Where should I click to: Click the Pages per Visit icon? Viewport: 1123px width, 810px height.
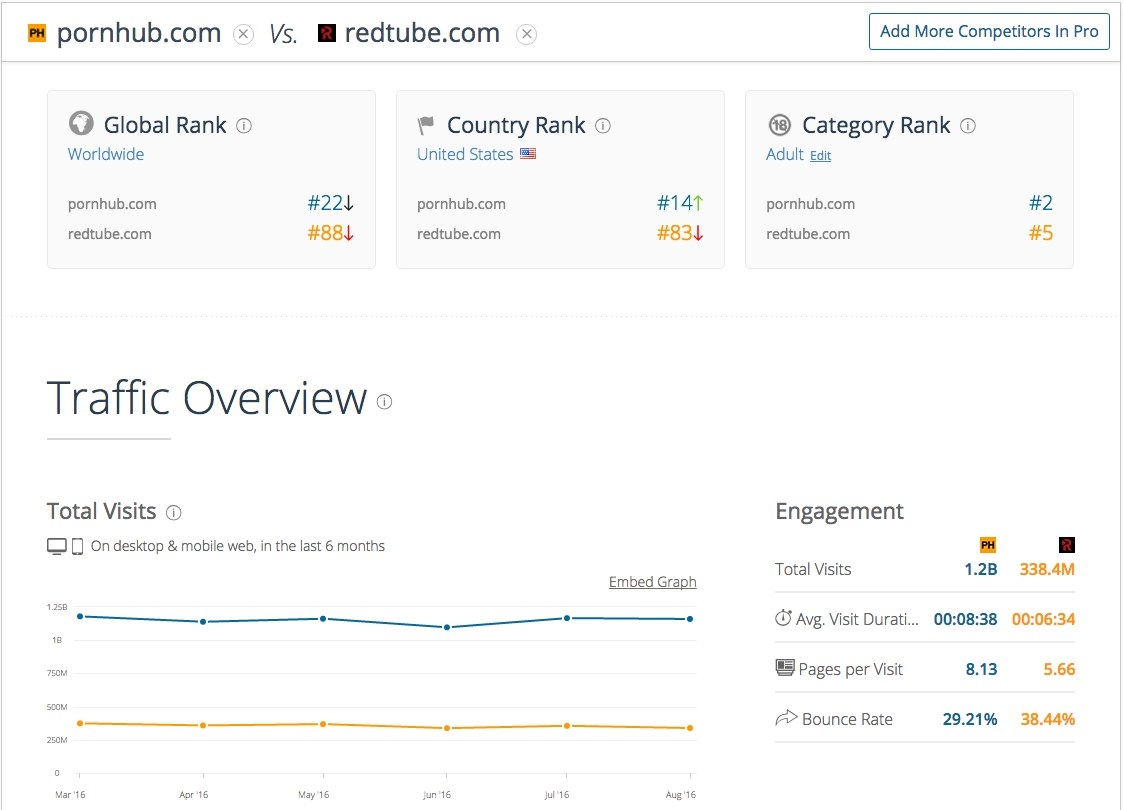tap(785, 668)
